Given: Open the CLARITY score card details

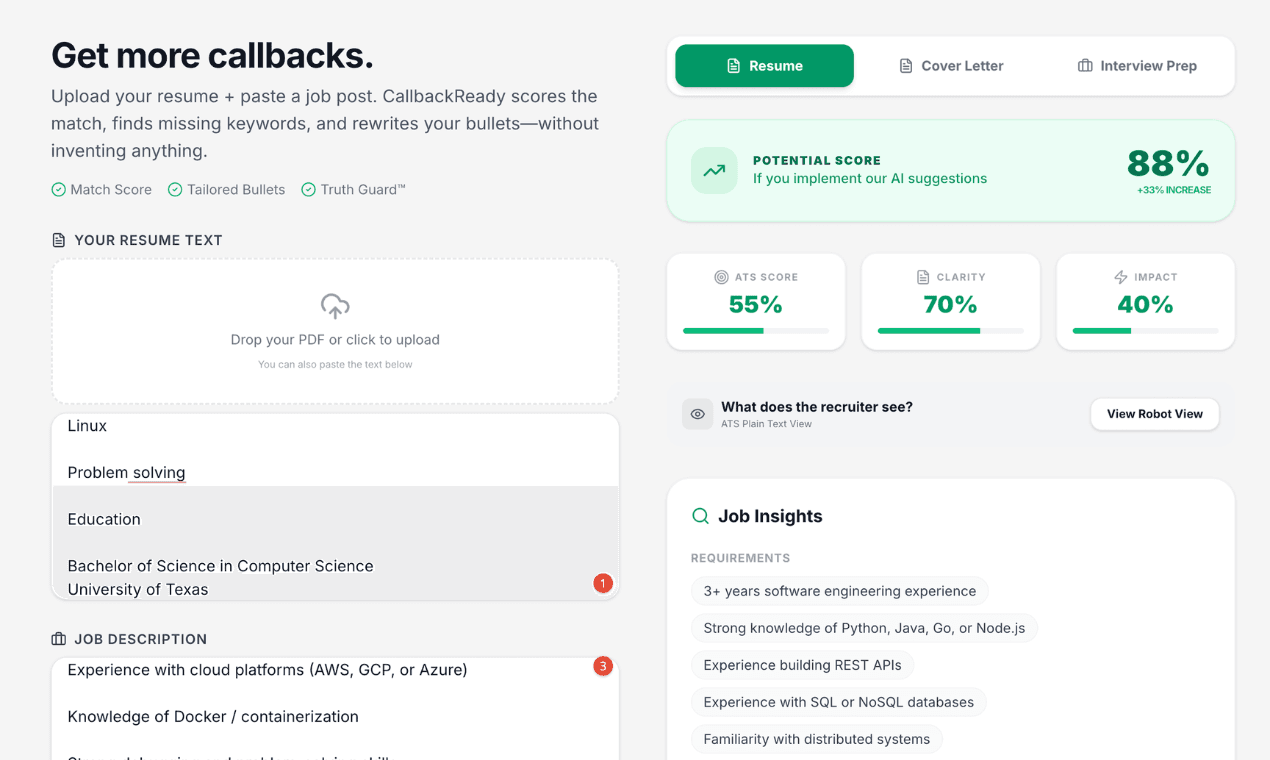Looking at the screenshot, I should tap(950, 302).
